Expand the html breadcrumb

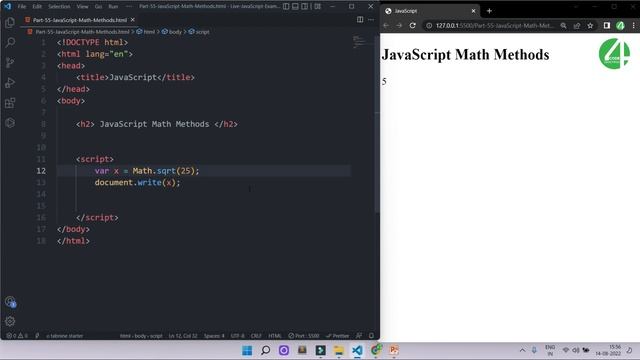146,31
